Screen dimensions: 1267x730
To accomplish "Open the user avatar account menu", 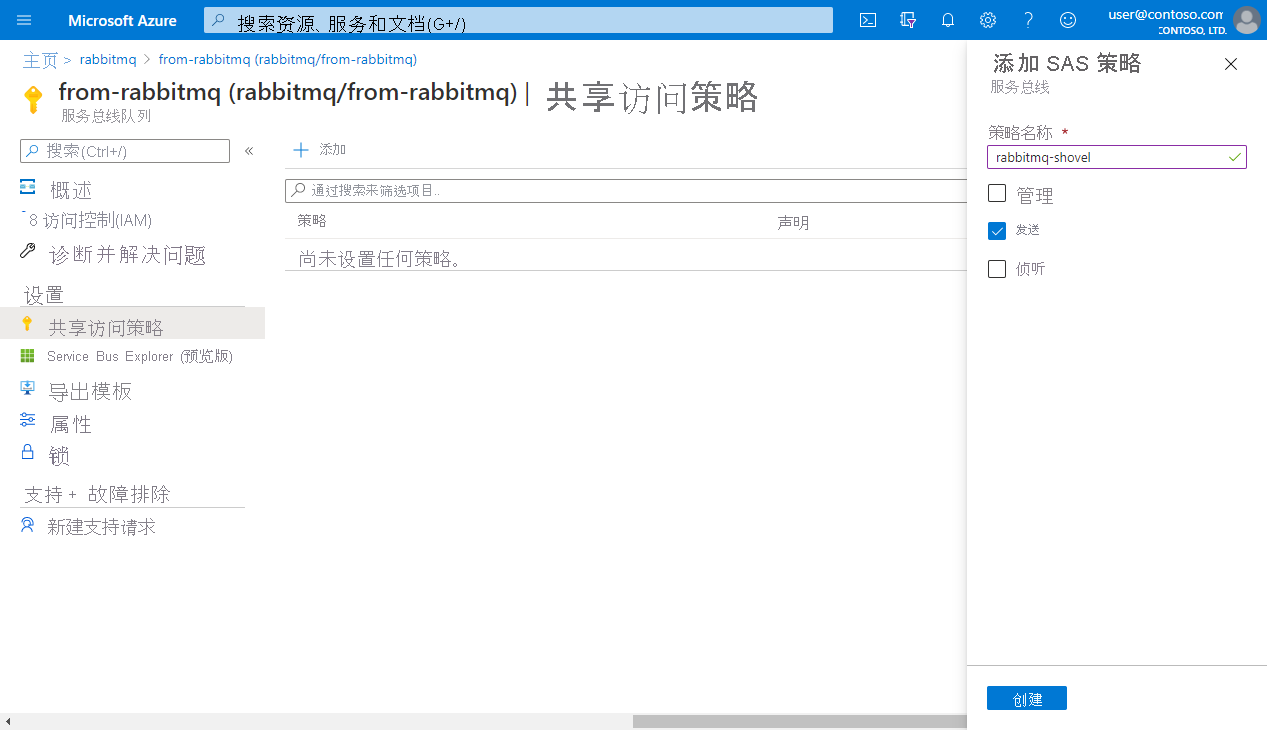I will pos(1246,20).
